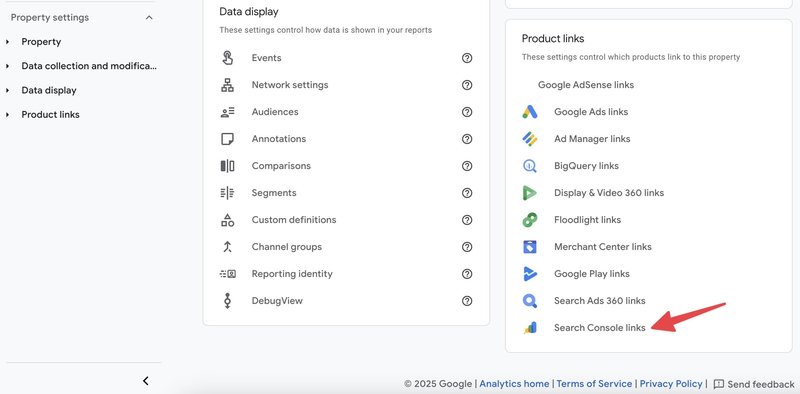The image size is (800, 394).
Task: Click the Reporting identity icon
Action: click(228, 274)
